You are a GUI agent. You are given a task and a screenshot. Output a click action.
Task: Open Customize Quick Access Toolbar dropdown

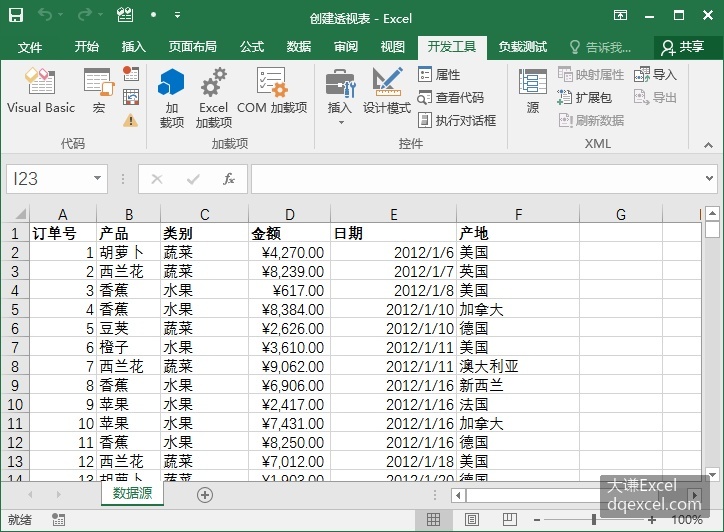(177, 15)
